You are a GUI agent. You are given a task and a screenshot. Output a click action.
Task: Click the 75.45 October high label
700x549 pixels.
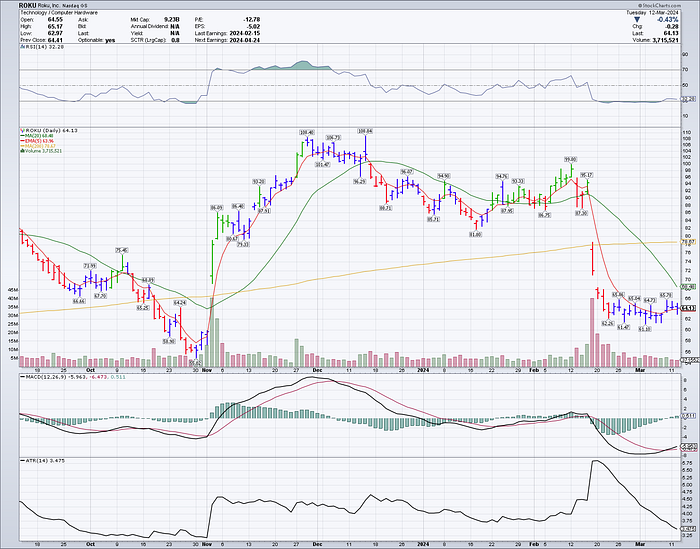click(122, 250)
